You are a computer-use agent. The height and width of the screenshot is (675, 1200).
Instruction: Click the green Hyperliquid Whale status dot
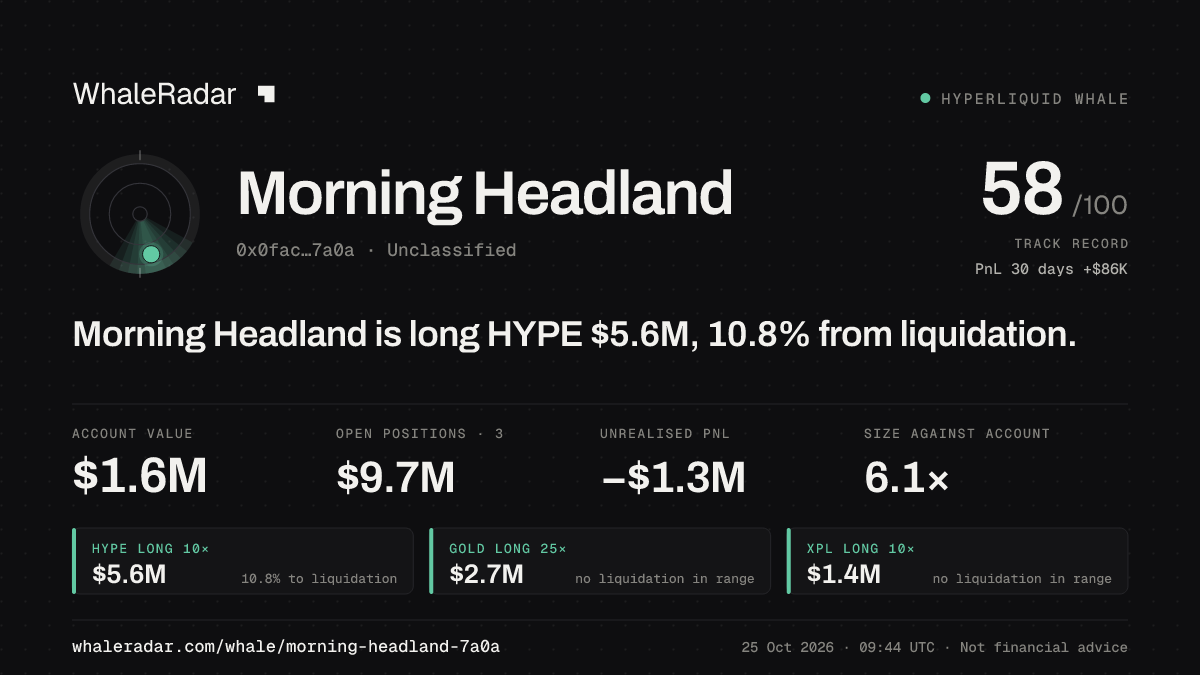(x=925, y=99)
